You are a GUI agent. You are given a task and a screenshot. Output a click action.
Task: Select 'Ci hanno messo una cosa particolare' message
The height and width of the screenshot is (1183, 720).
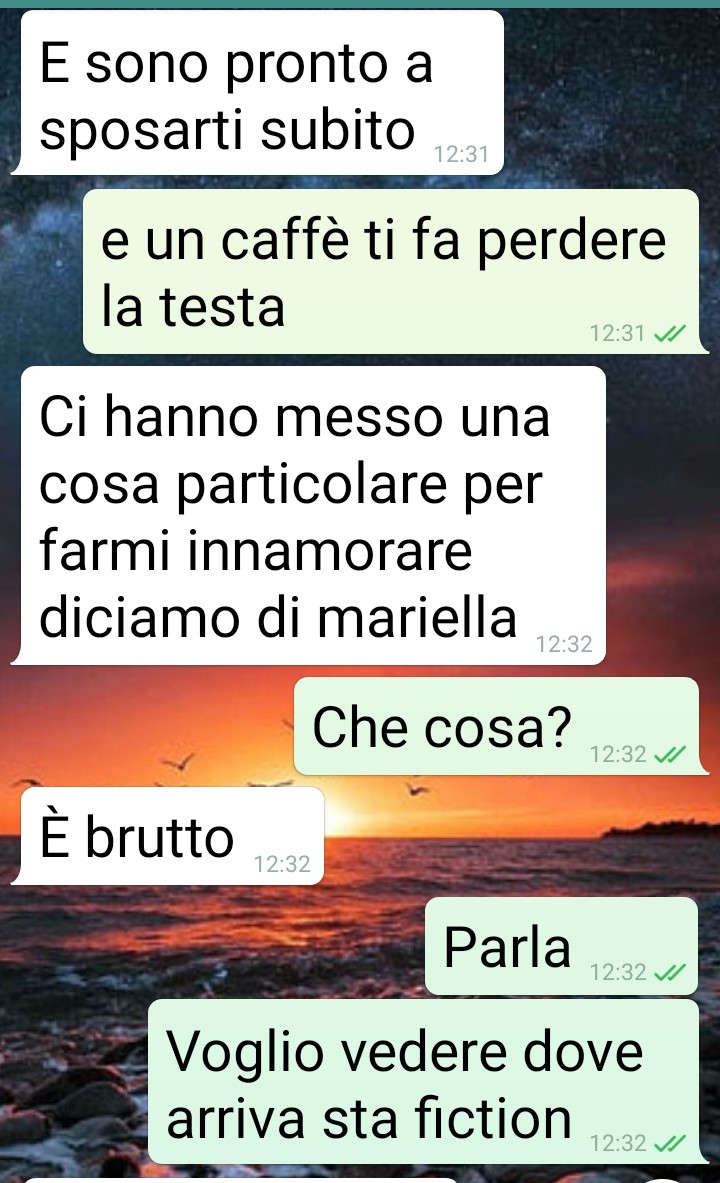pos(308,516)
